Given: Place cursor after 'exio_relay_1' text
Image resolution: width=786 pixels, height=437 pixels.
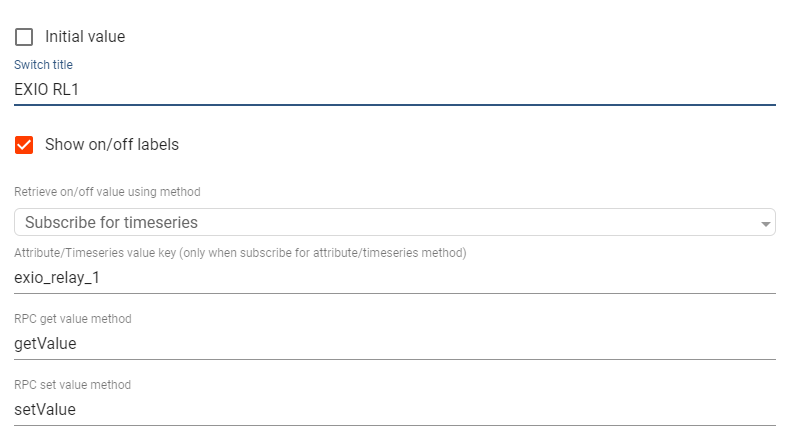Looking at the screenshot, I should (x=100, y=278).
